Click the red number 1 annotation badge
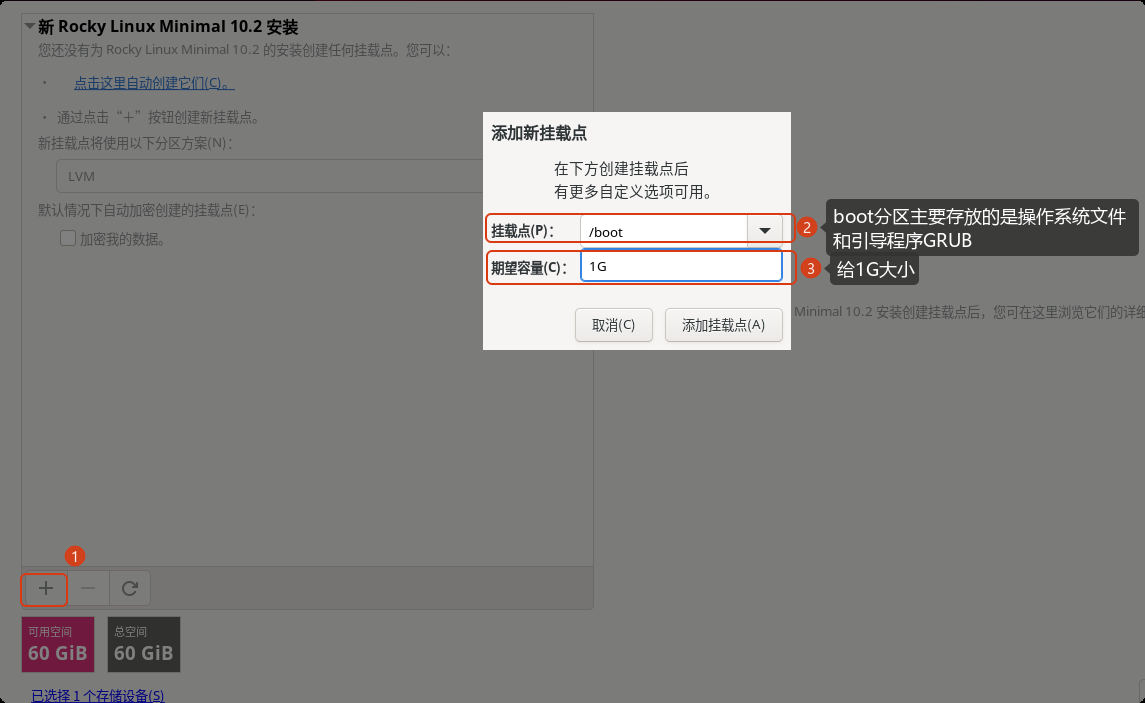 click(74, 556)
